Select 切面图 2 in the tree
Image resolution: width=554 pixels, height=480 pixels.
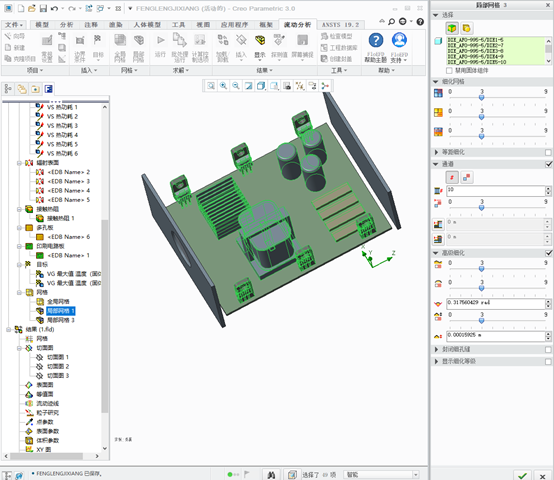coord(58,366)
